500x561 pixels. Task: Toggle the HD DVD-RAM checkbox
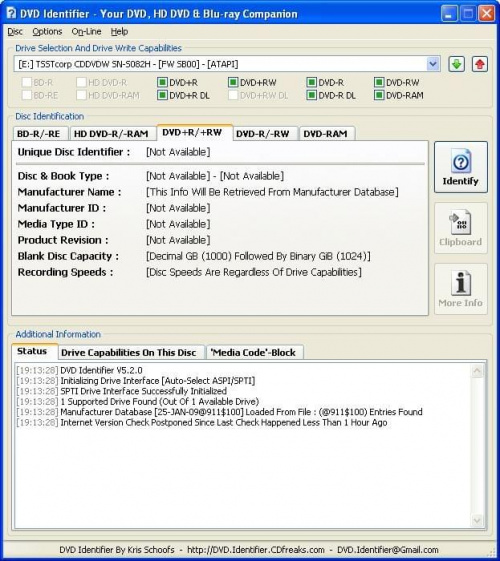(81, 95)
